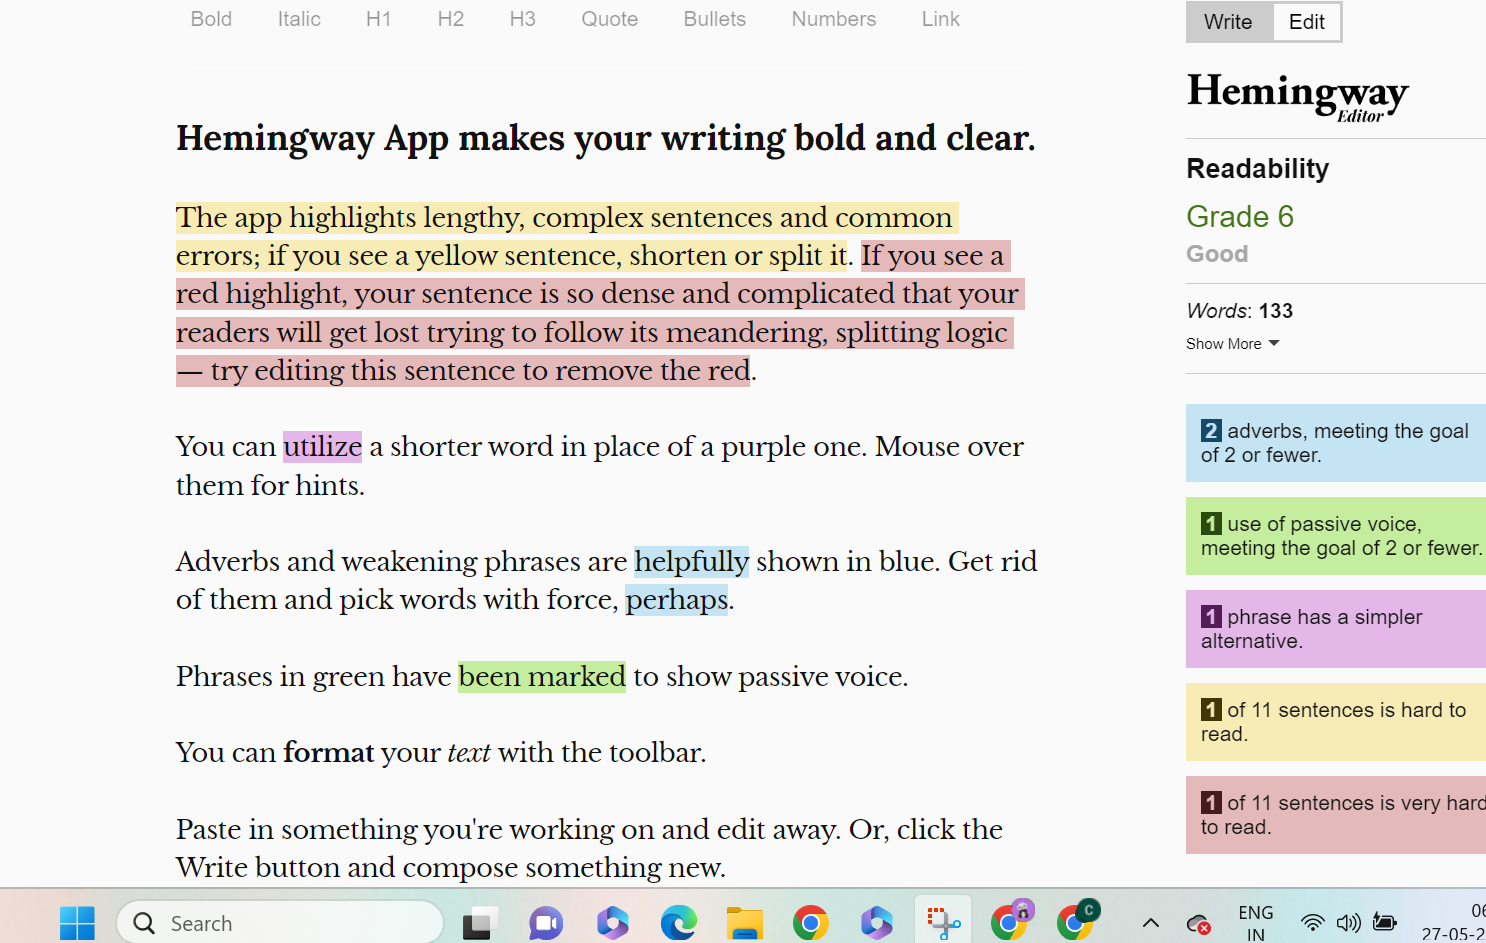
Task: Show hidden system tray icons
Action: 1151,923
